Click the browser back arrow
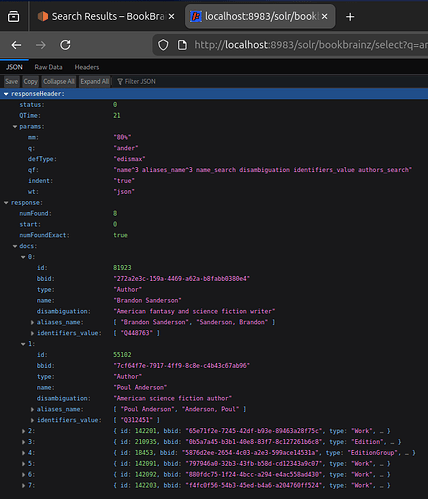The image size is (428, 499). [16, 45]
